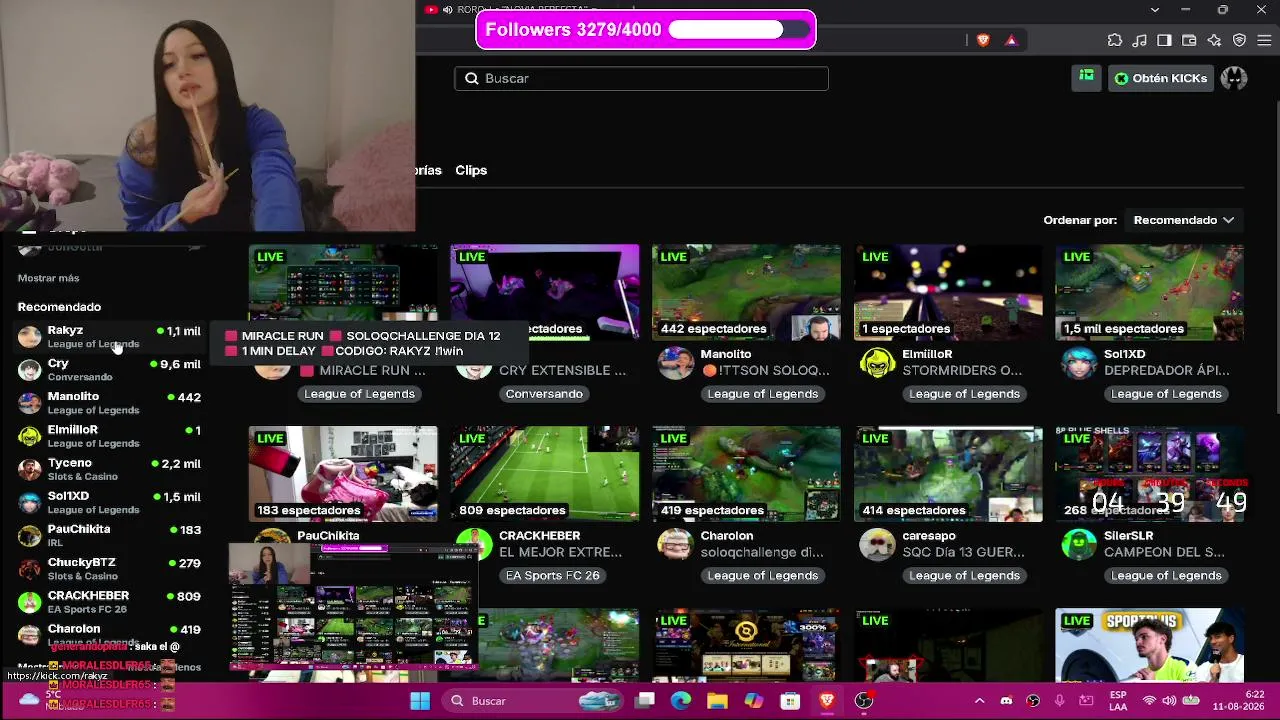The width and height of the screenshot is (1280, 720).
Task: Open the browser hamburger menu
Action: coord(1264,40)
